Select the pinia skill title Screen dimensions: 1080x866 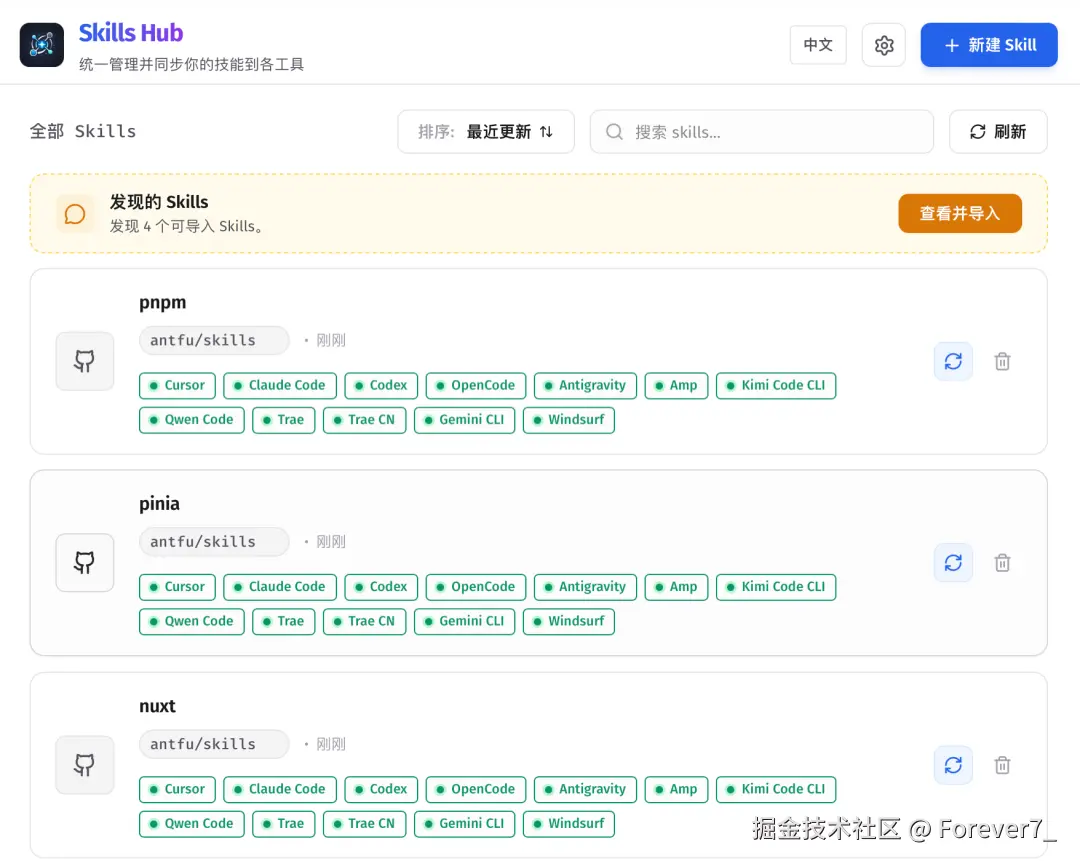coord(159,504)
